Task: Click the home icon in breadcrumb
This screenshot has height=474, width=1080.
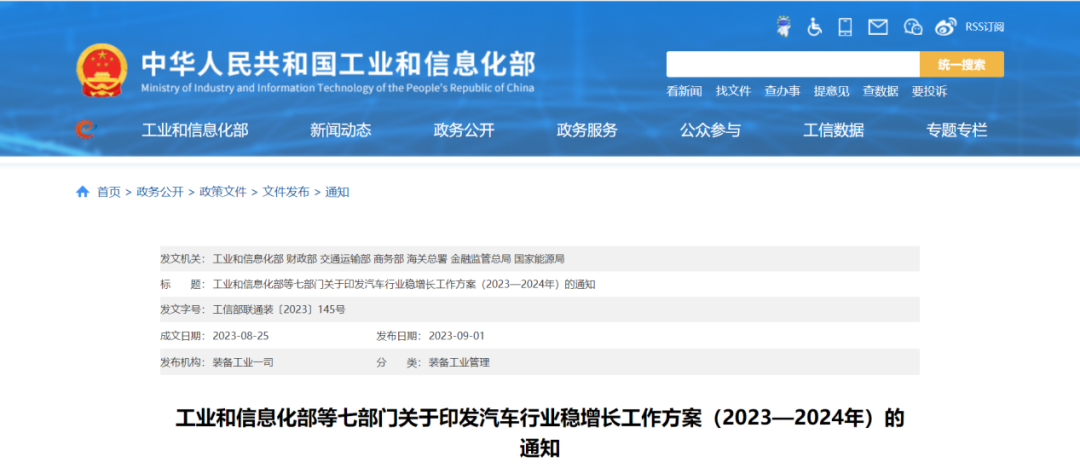Action: click(83, 192)
